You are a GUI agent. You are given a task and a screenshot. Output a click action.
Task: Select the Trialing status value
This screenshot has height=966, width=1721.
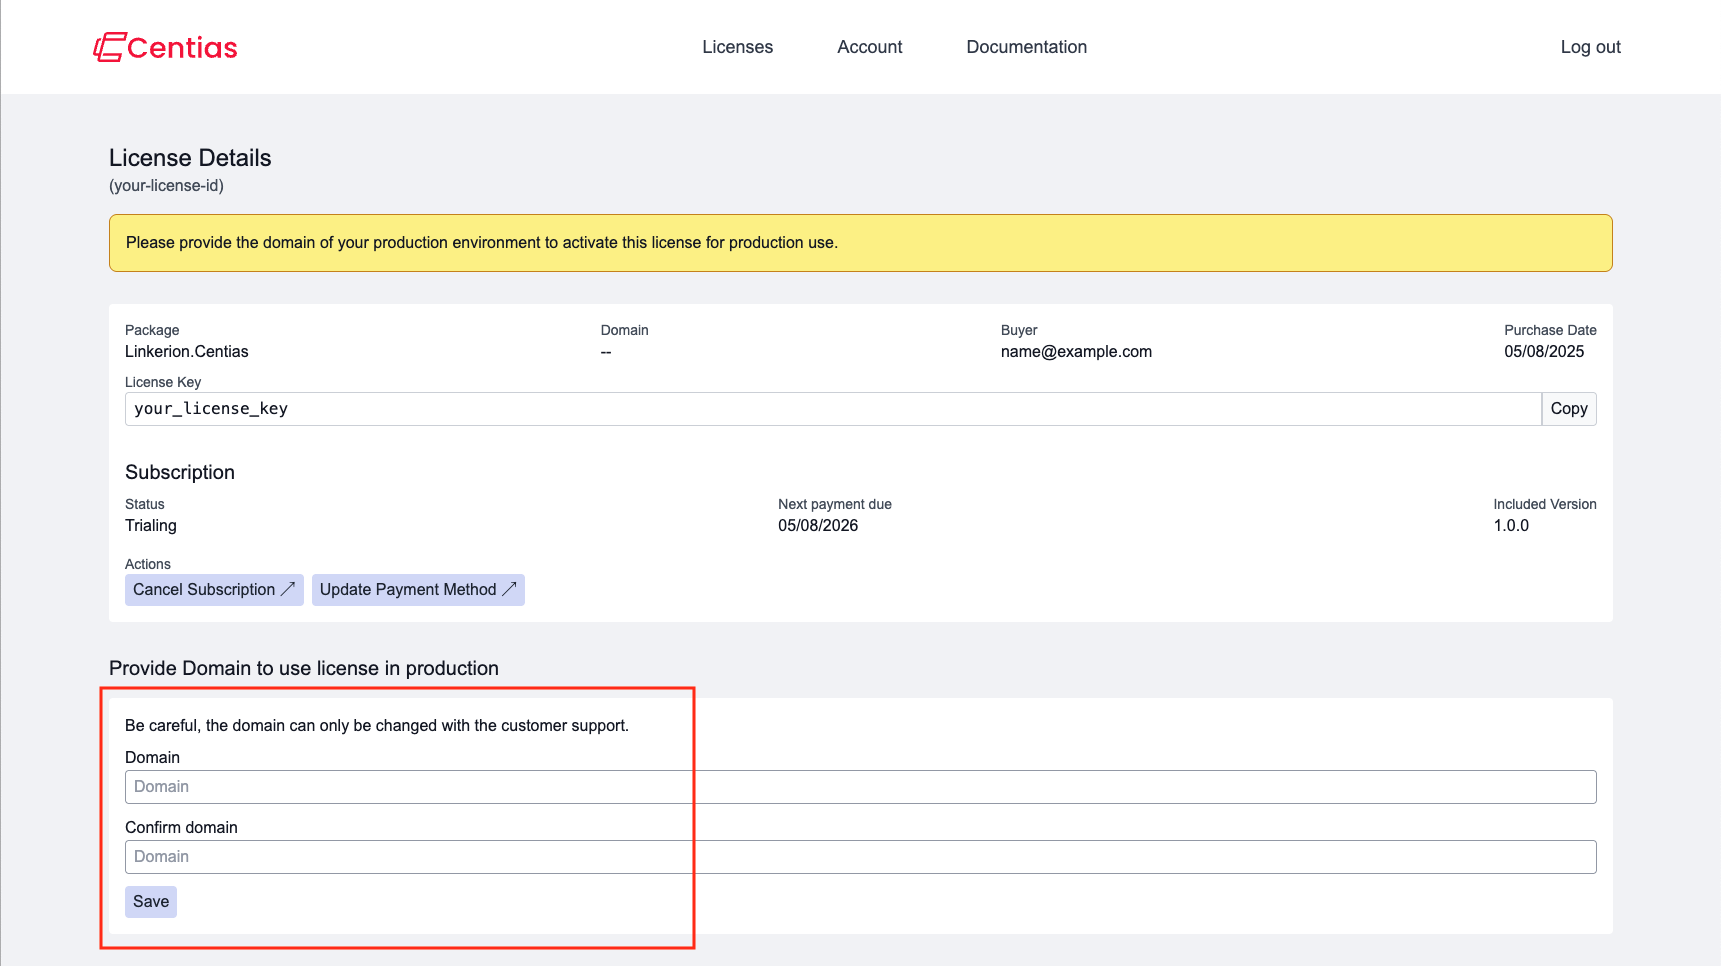pos(151,526)
